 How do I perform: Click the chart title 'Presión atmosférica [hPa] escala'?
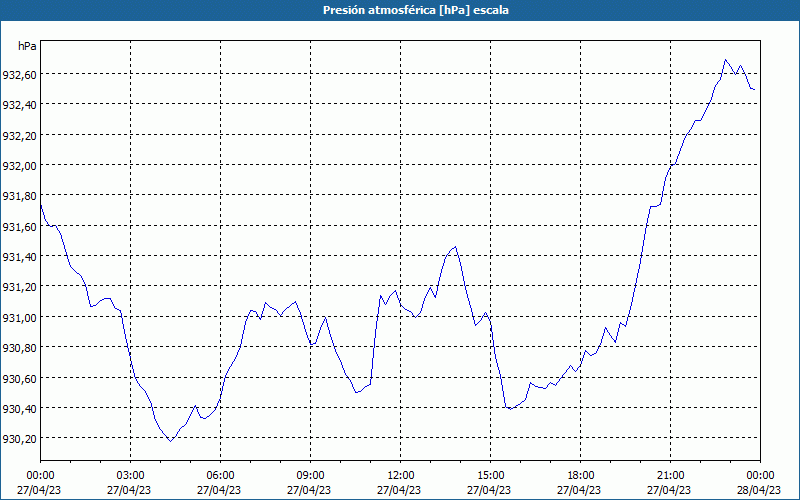coord(416,10)
